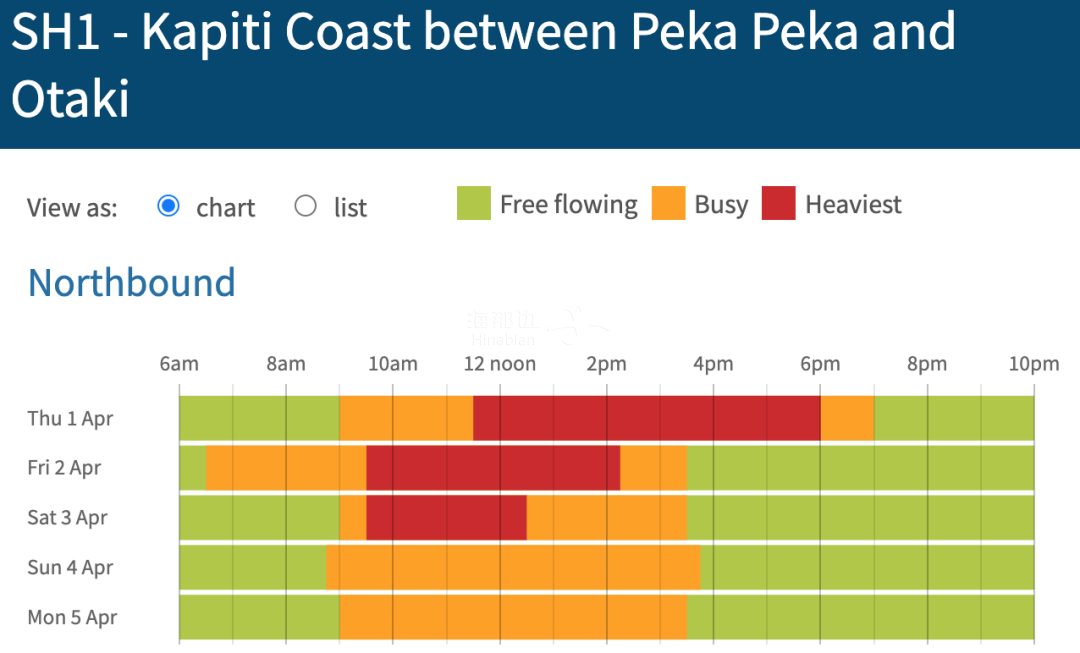The height and width of the screenshot is (653, 1080).
Task: Click the Free flowing green legend swatch
Action: (474, 203)
